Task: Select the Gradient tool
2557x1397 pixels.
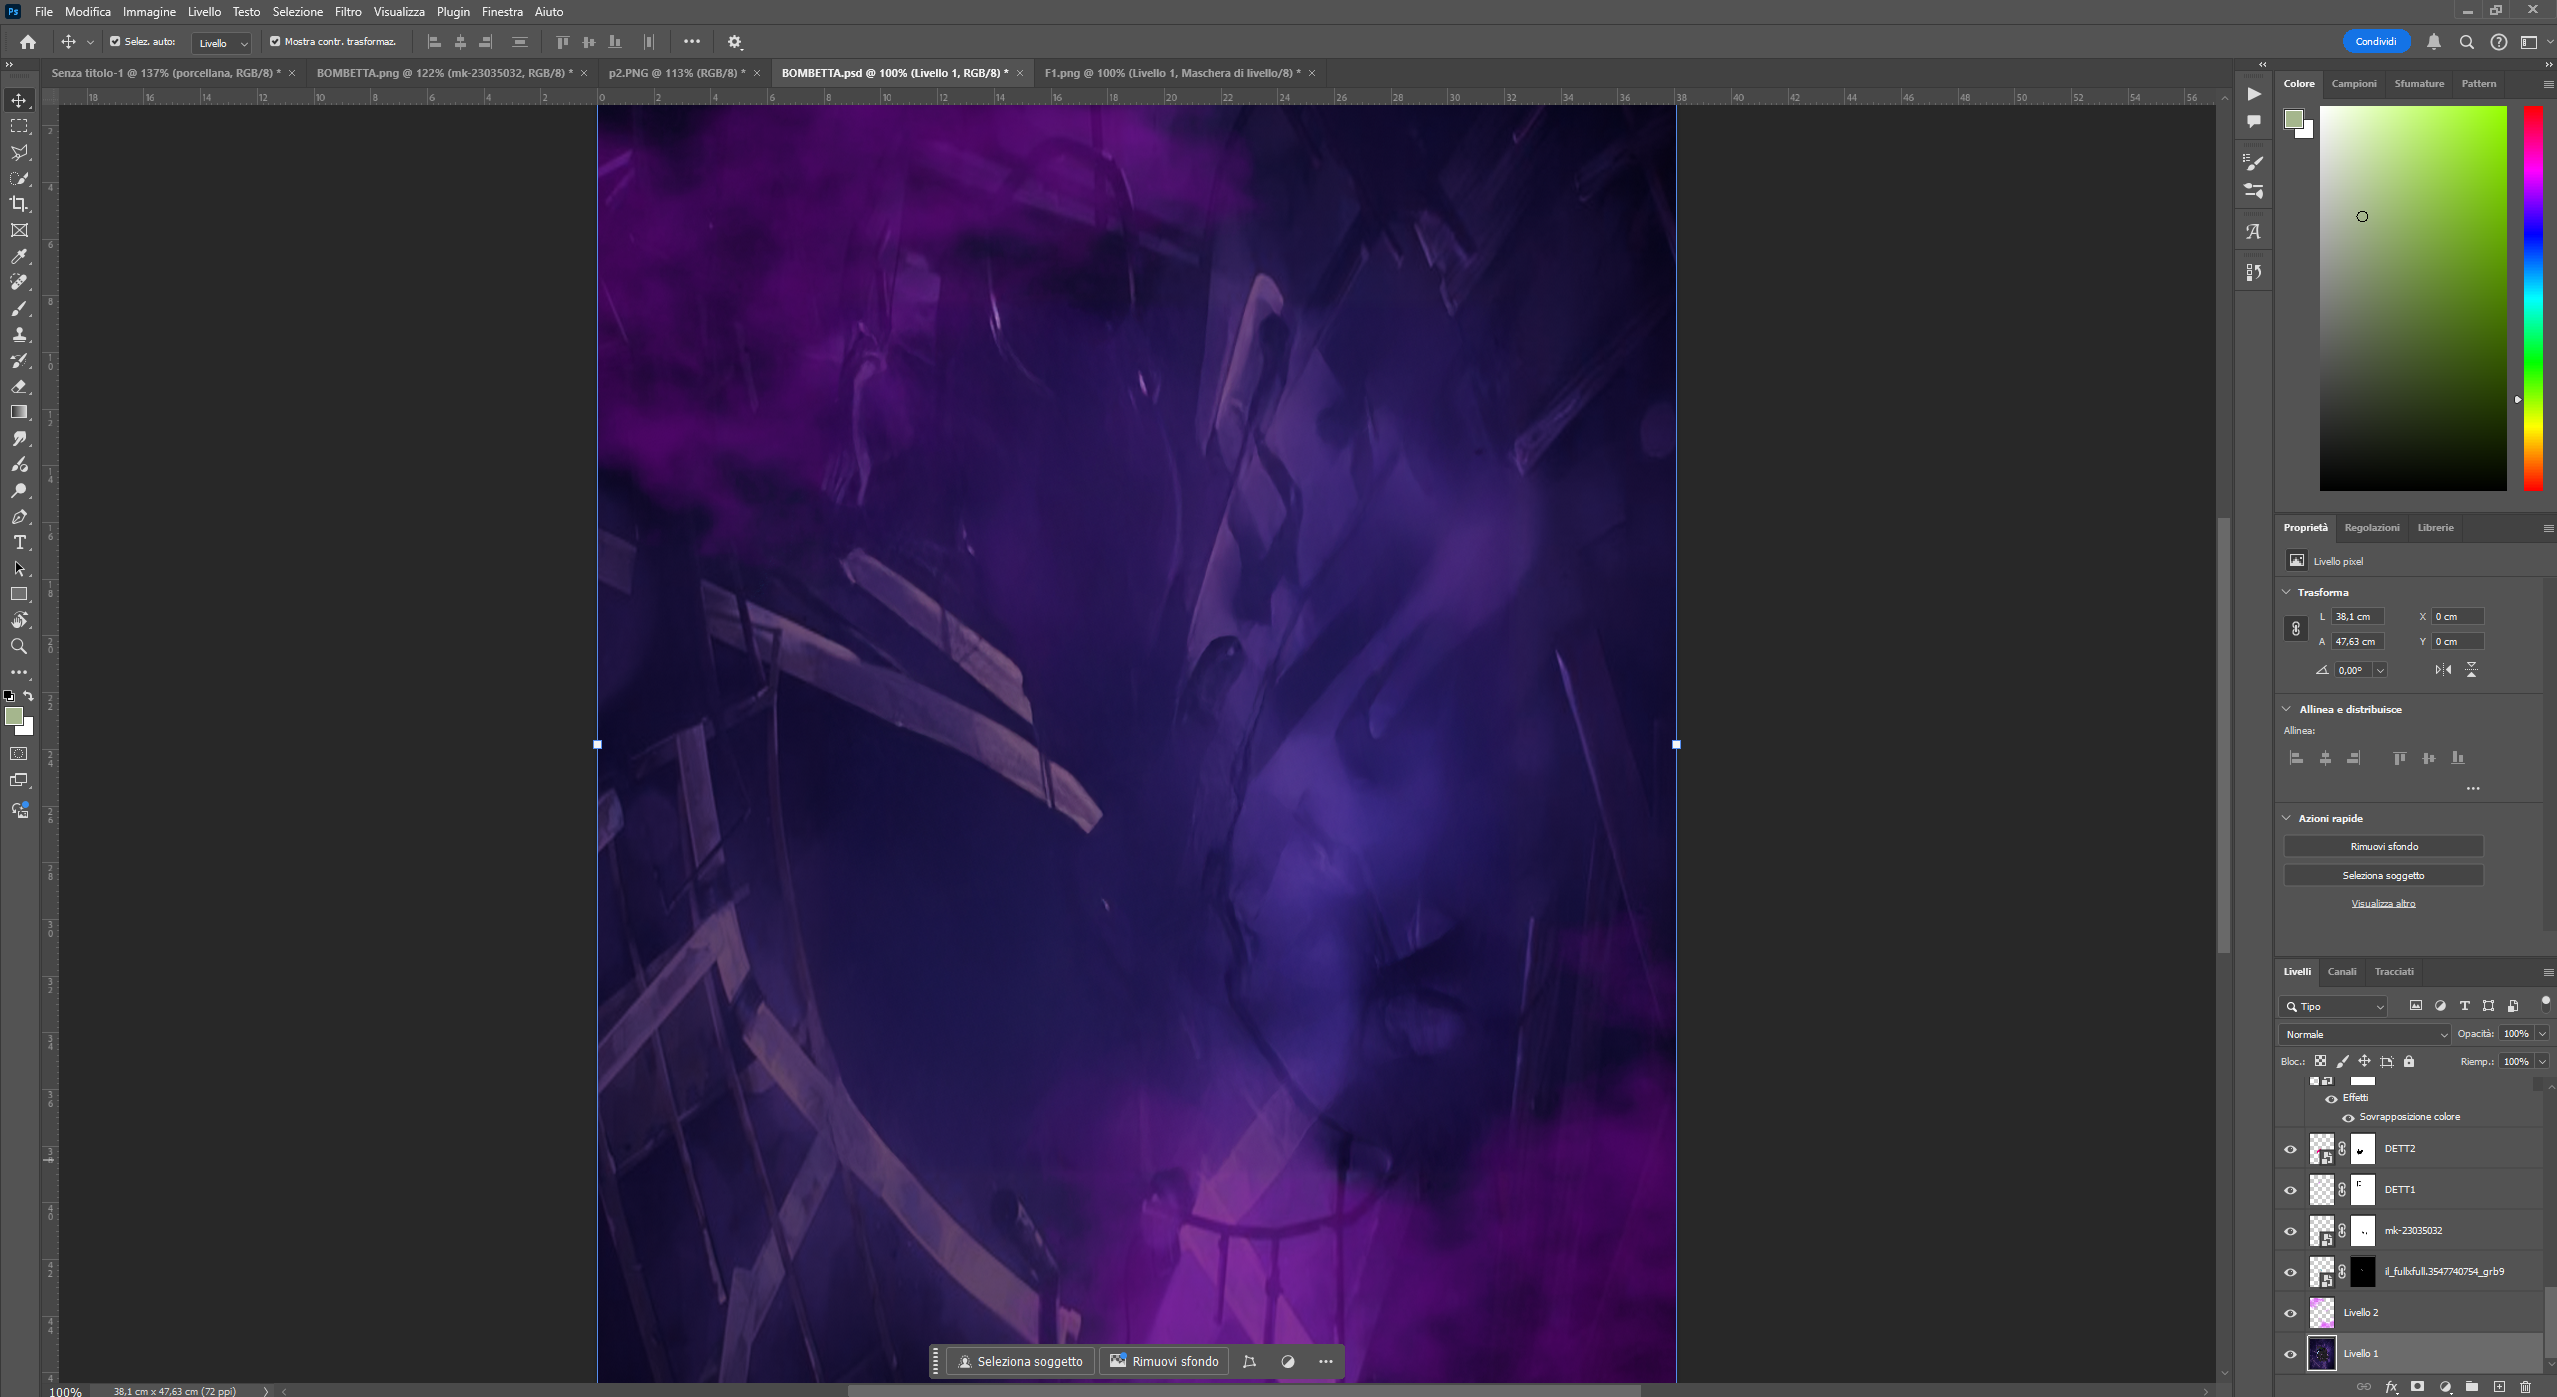Action: click(19, 412)
